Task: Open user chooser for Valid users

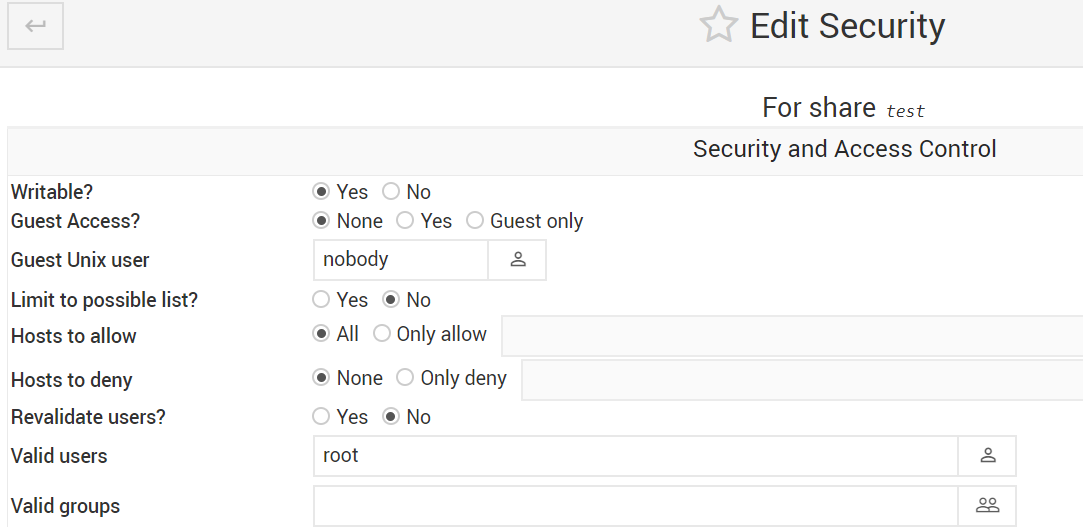Action: [987, 456]
